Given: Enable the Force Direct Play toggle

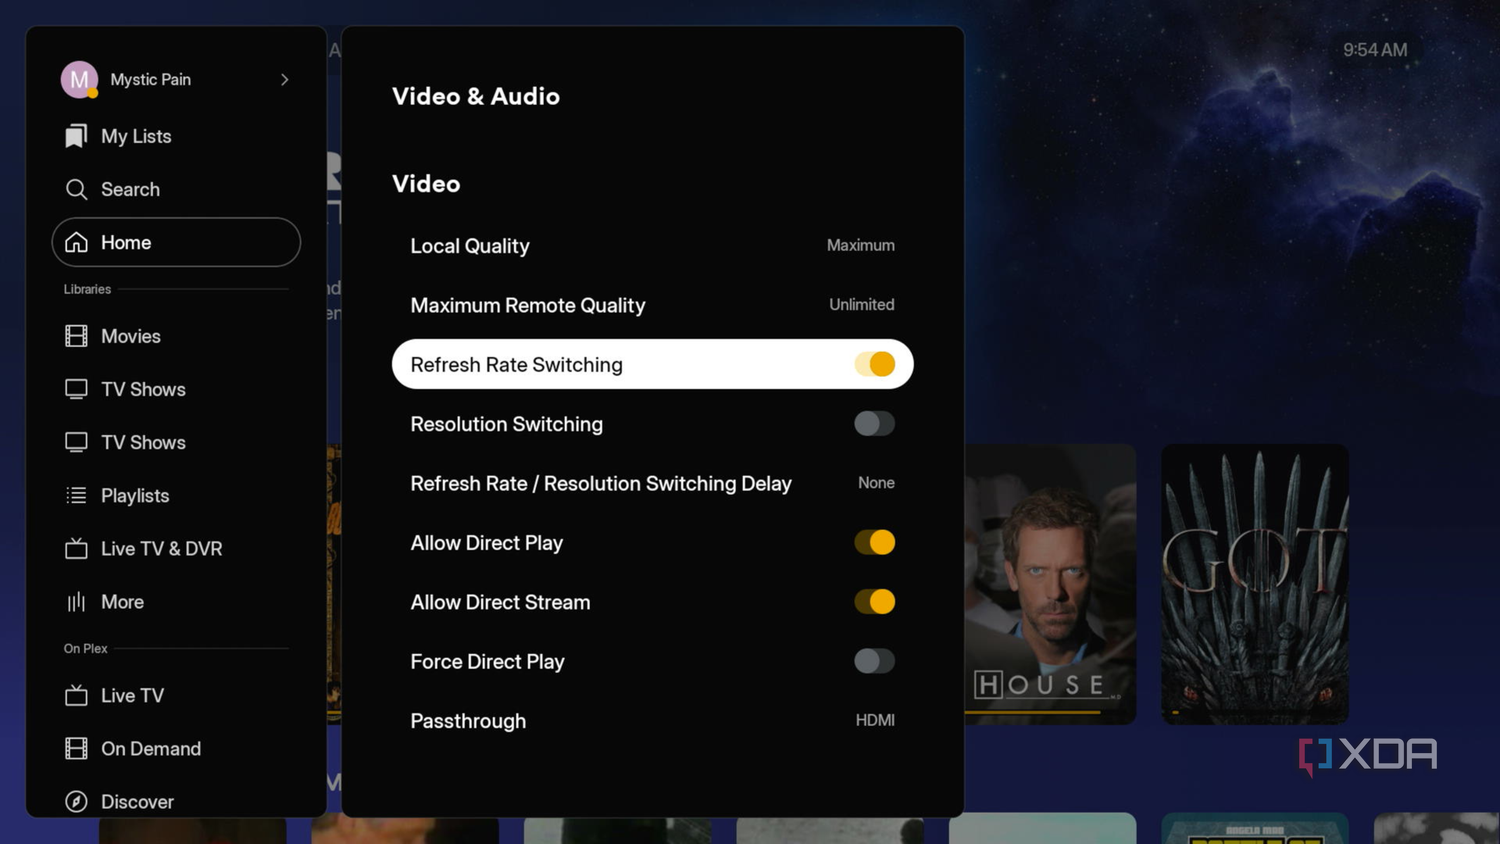Looking at the screenshot, I should point(874,661).
